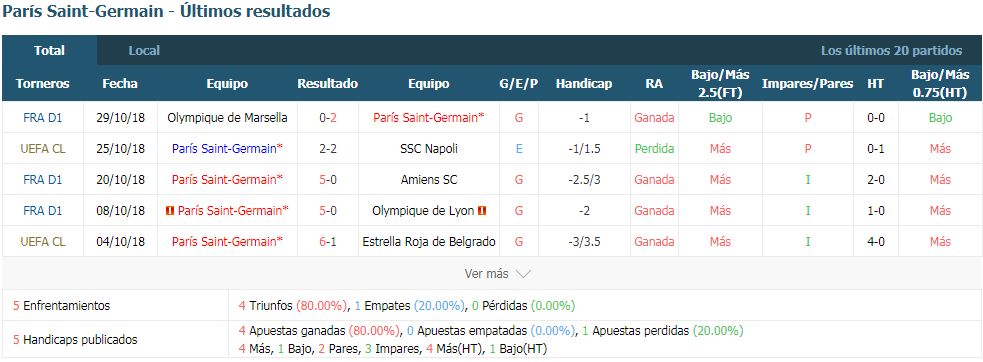This screenshot has height=362, width=983.
Task: Click blue París Saint-Germain in Napoli match
Action: click(x=227, y=149)
